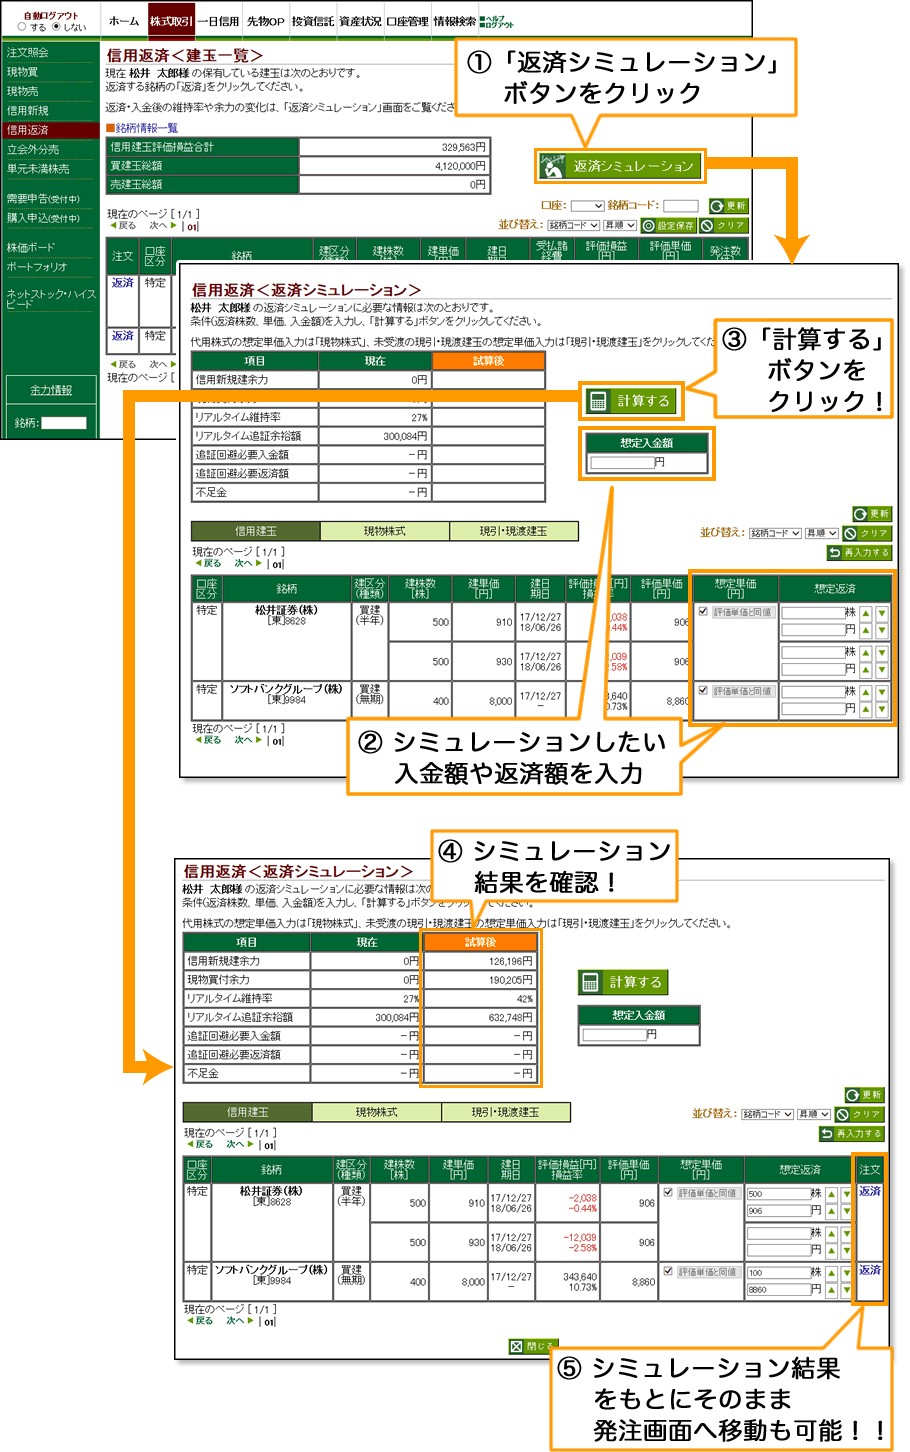Open 余力情報 link in left sidebar
Screen dimensions: 910x1452
coord(50,390)
